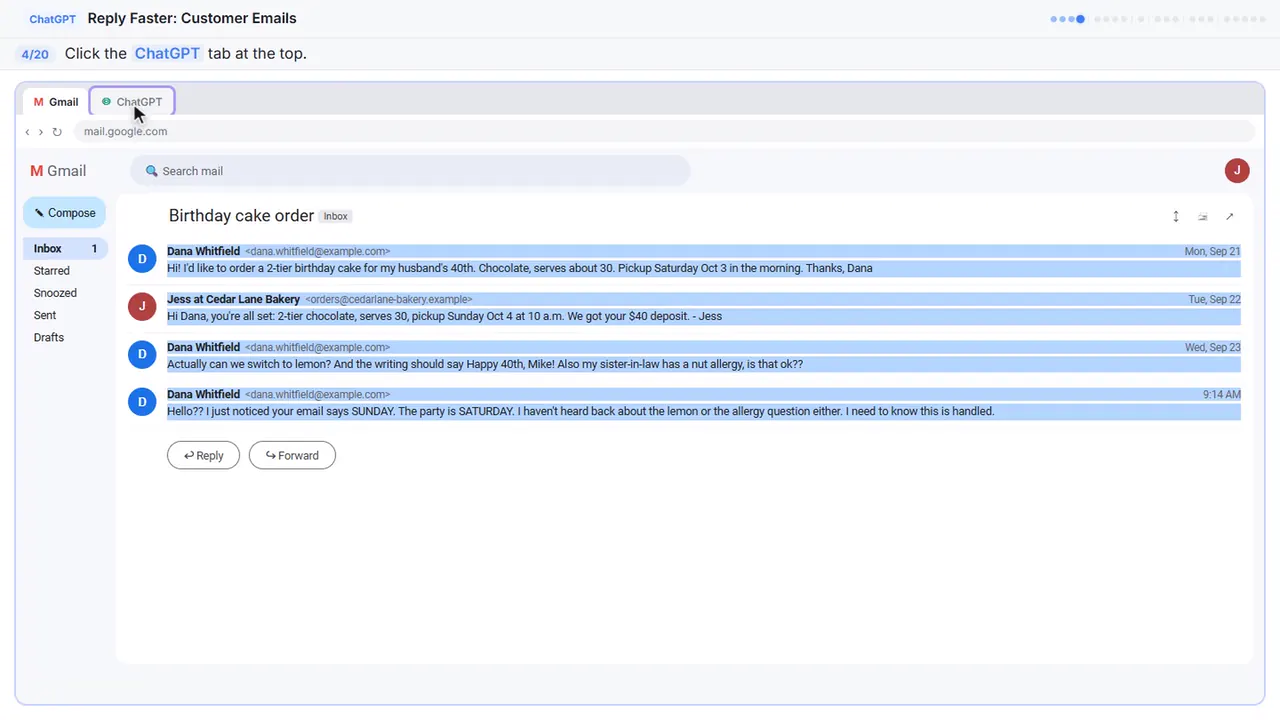The height and width of the screenshot is (720, 1280).
Task: Open the Inbox folder in the sidebar
Action: [64, 249]
